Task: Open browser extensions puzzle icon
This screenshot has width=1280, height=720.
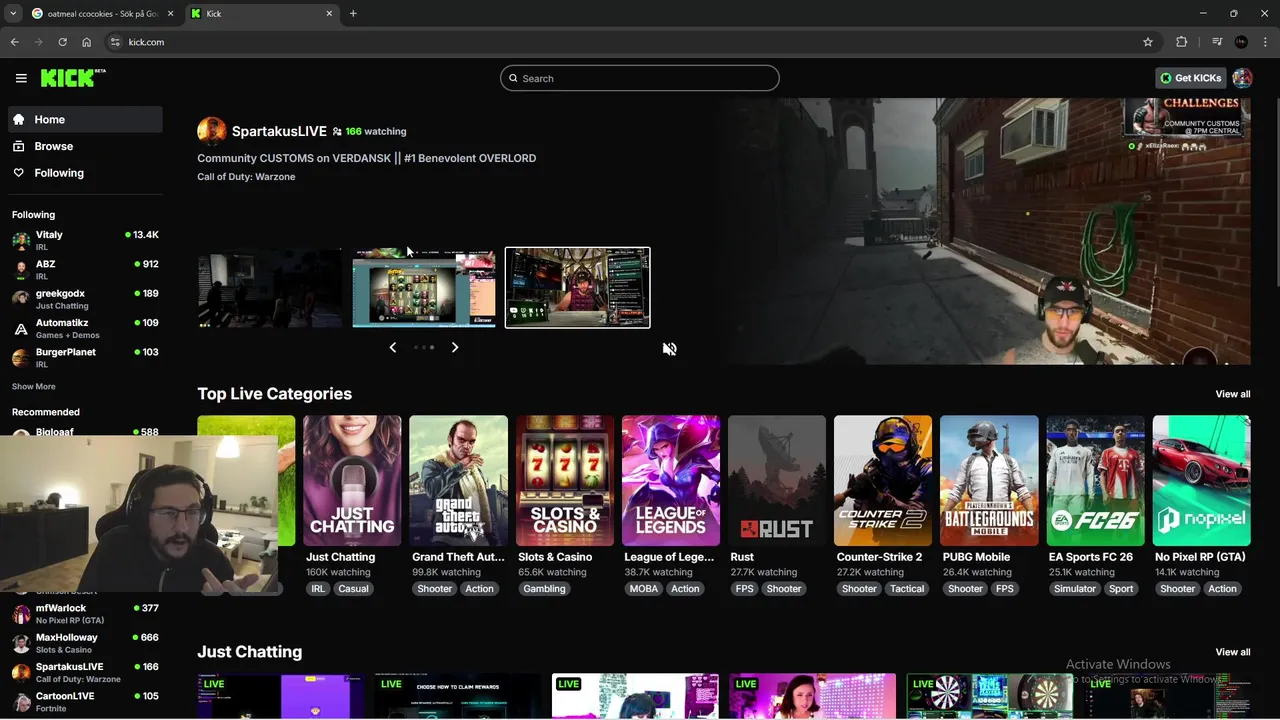Action: point(1182,42)
